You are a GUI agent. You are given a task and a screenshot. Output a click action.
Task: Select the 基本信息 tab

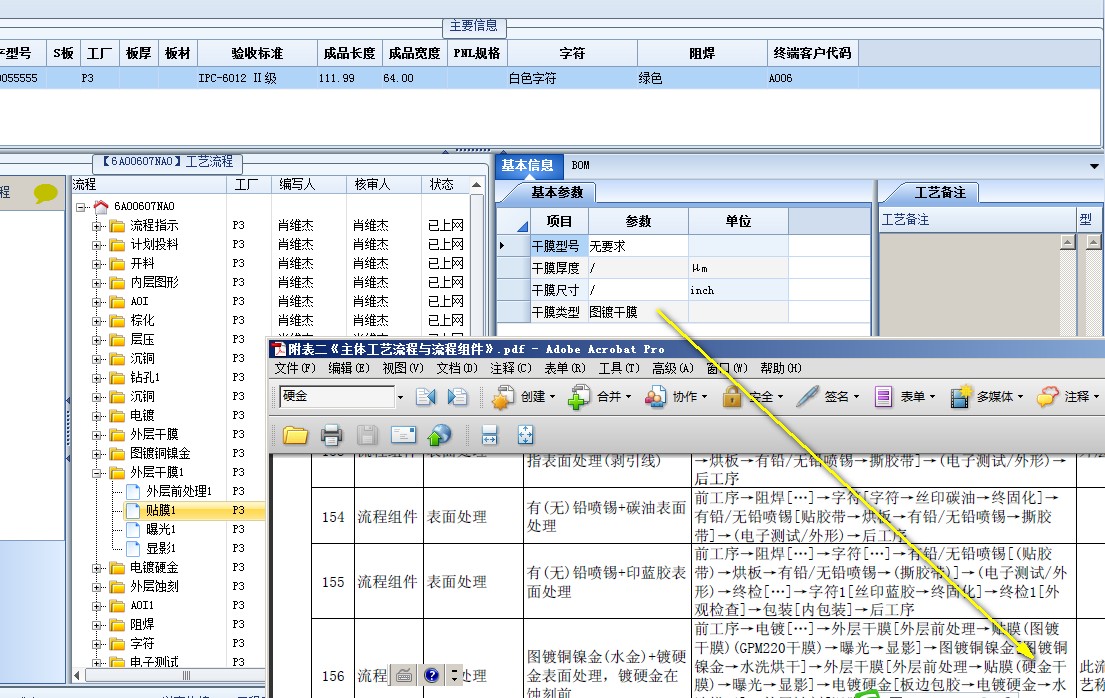point(527,166)
